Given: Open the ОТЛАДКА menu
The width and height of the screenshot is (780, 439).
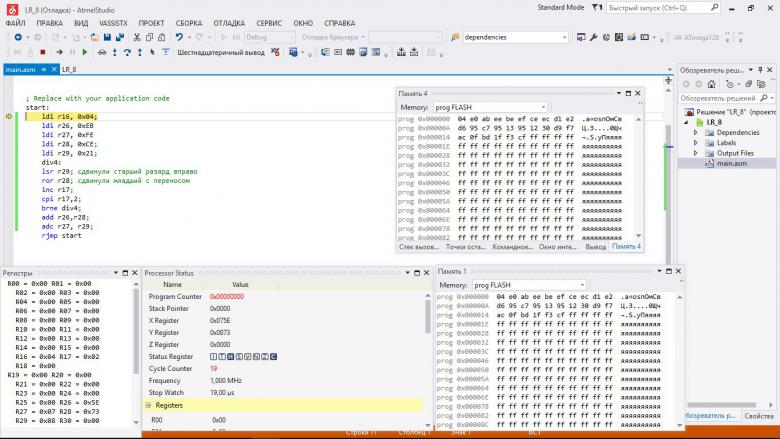Looking at the screenshot, I should click(x=229, y=23).
